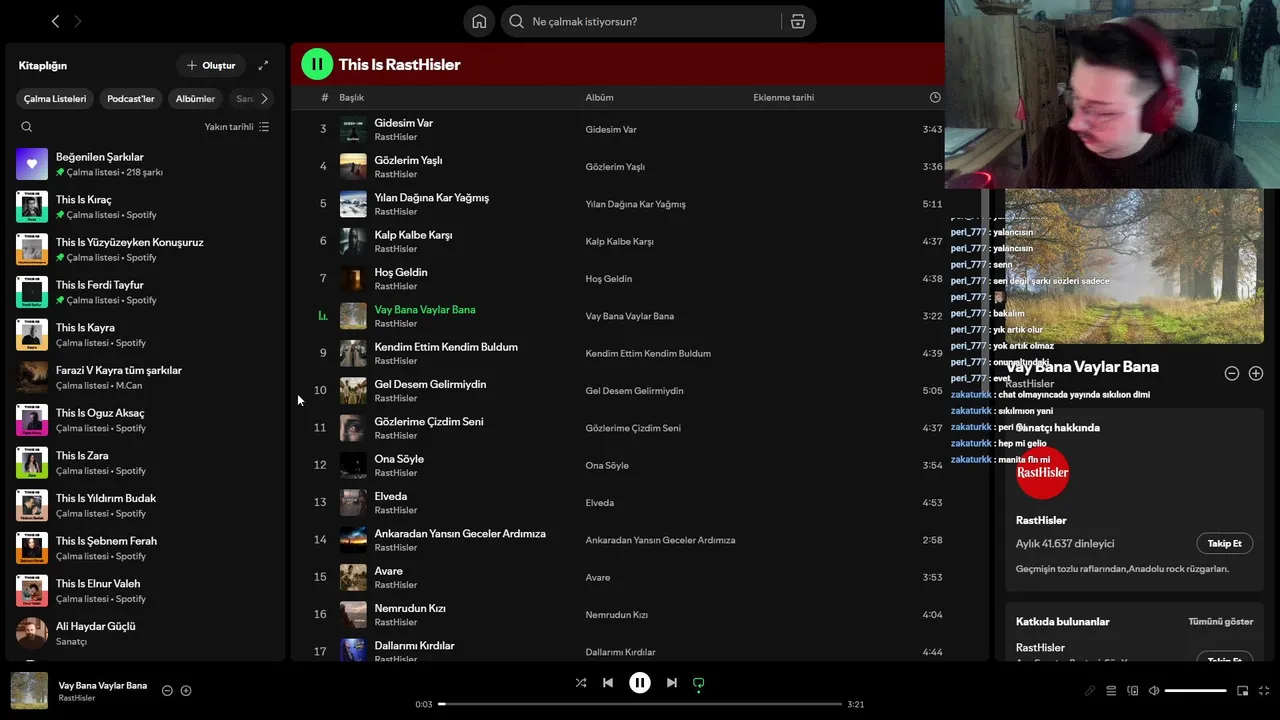Search within the library using magnifier icon
The image size is (1280, 720).
point(27,127)
